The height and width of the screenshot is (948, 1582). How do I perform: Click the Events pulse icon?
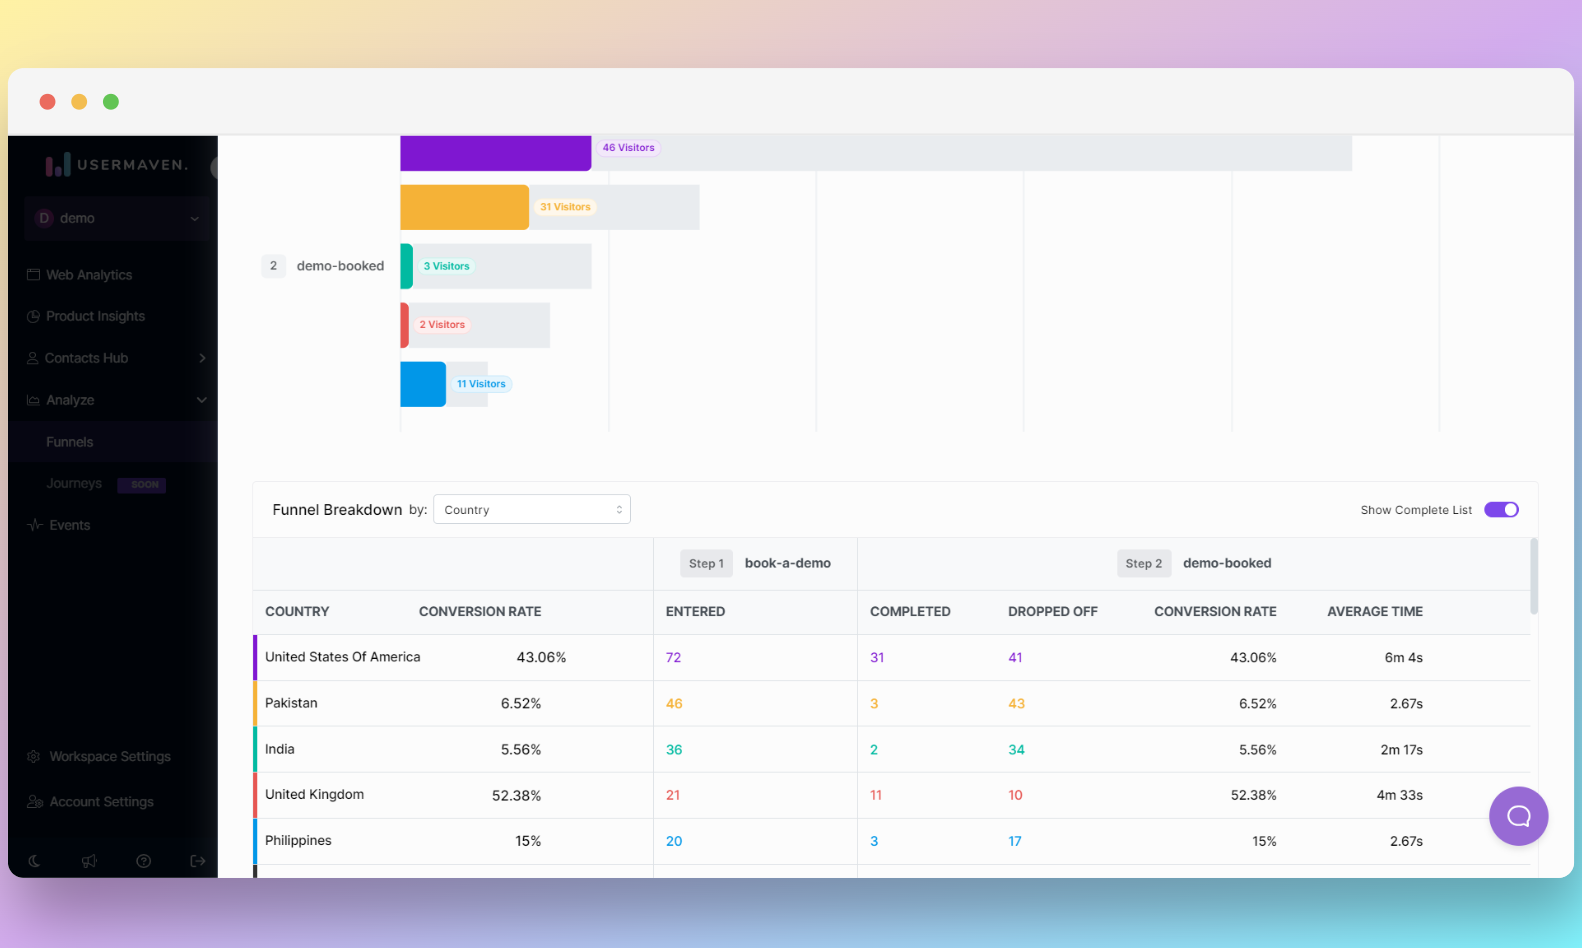click(35, 525)
